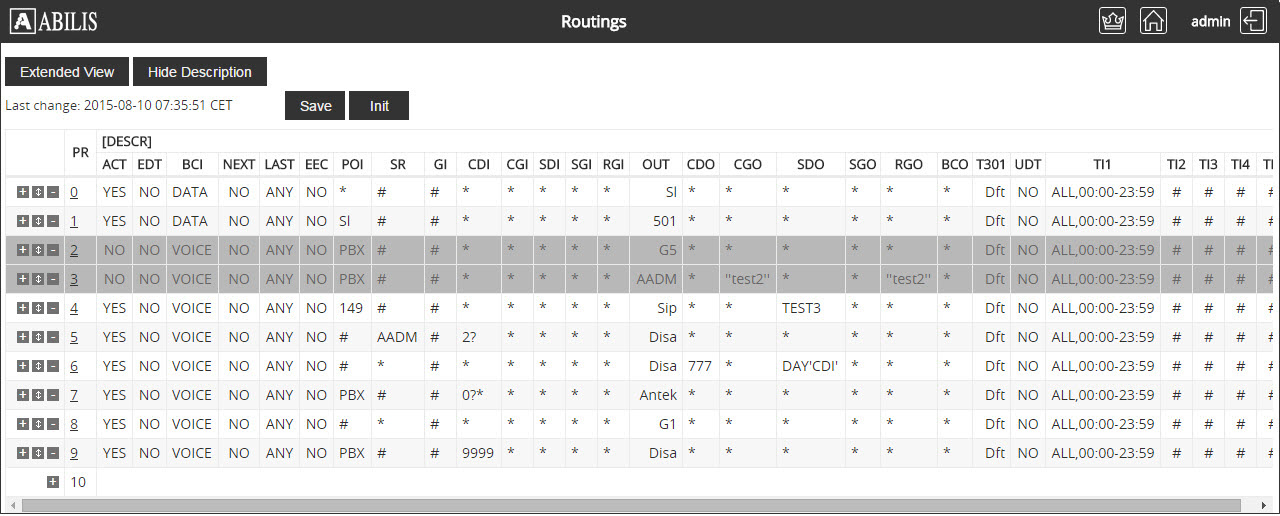Viewport: 1280px width, 516px height.
Task: Open routing entry number 8 link
Action: click(74, 424)
